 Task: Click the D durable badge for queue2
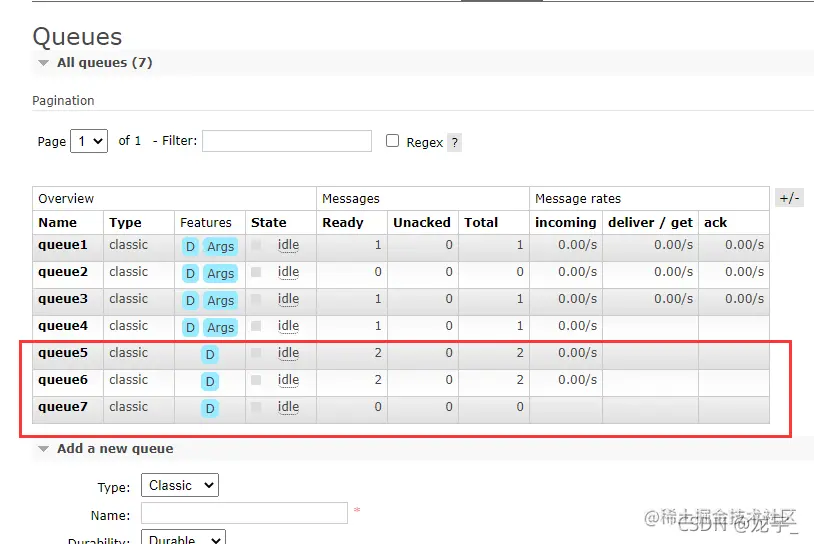pos(191,274)
